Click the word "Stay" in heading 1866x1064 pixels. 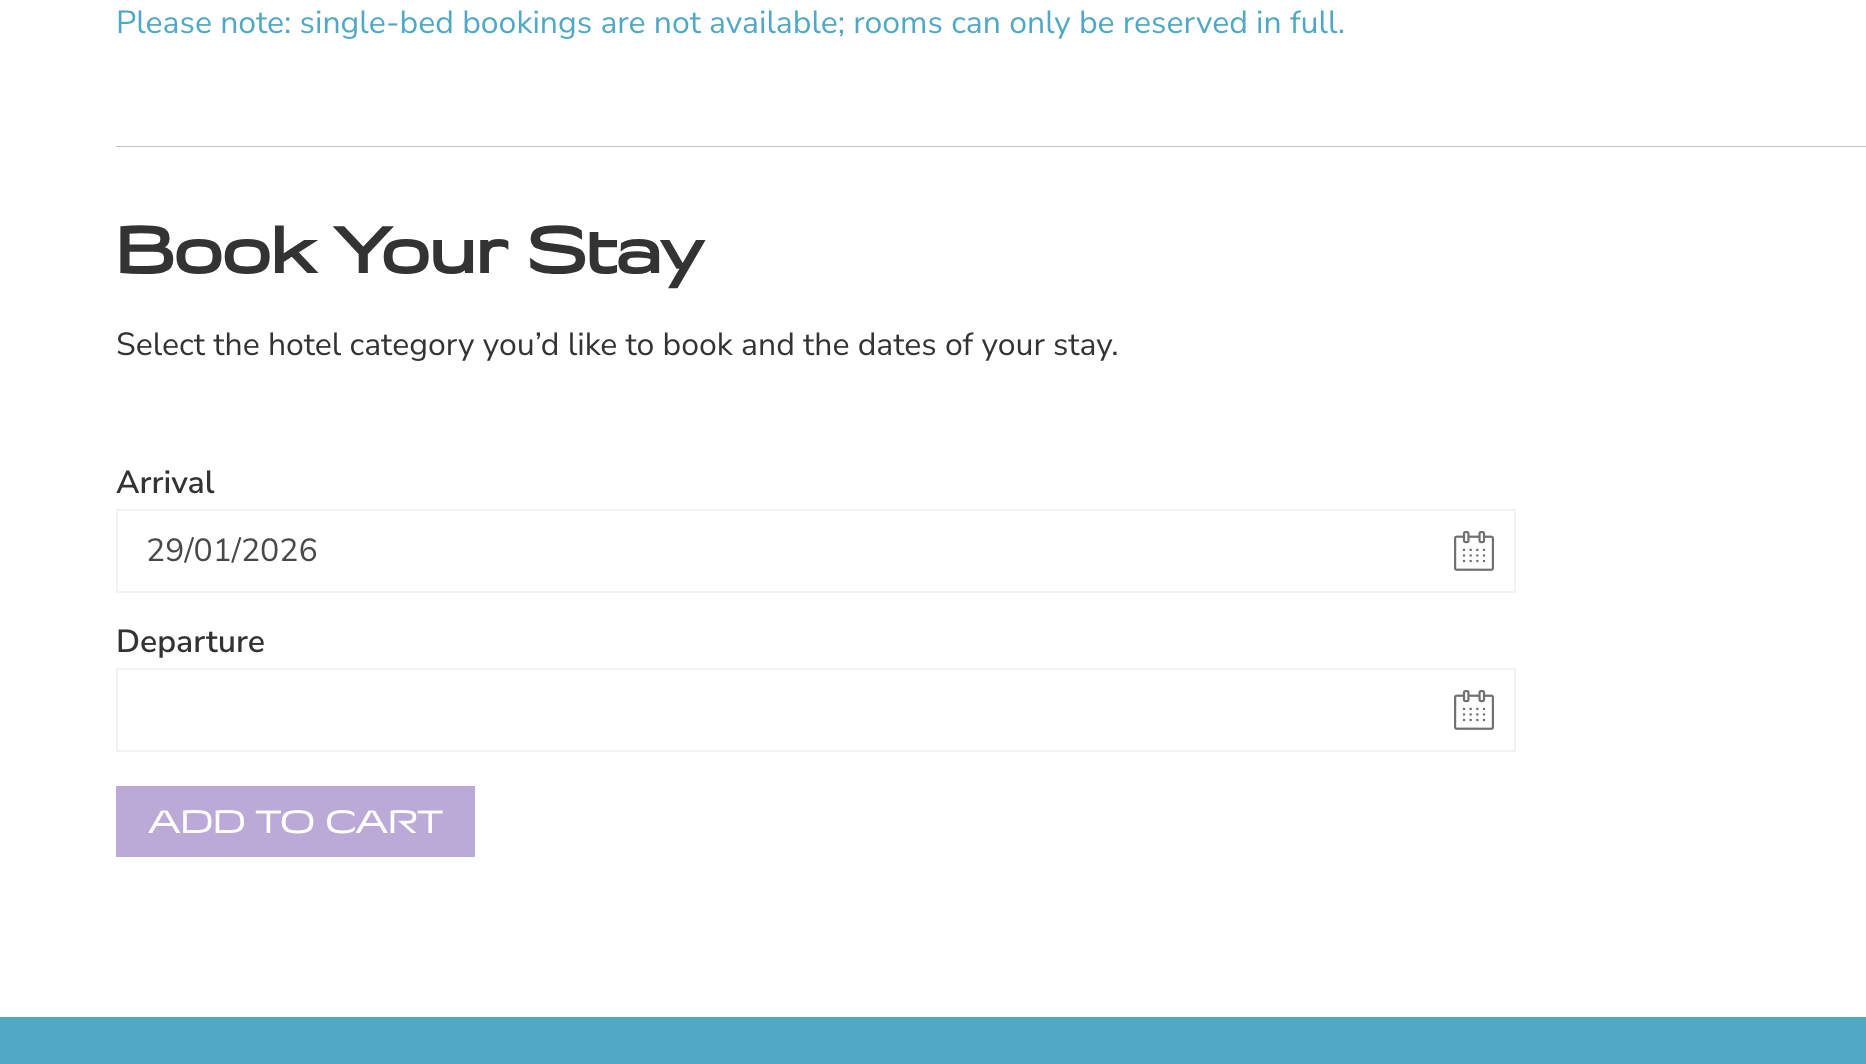click(615, 250)
